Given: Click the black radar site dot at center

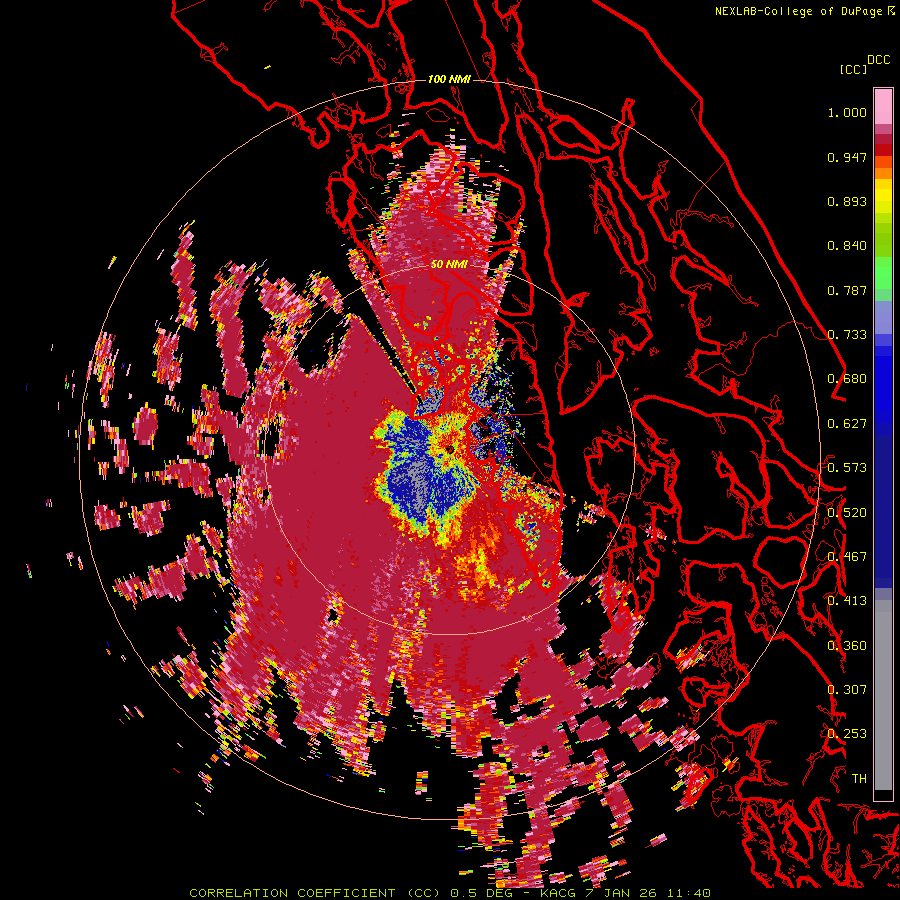Looking at the screenshot, I should point(450,449).
